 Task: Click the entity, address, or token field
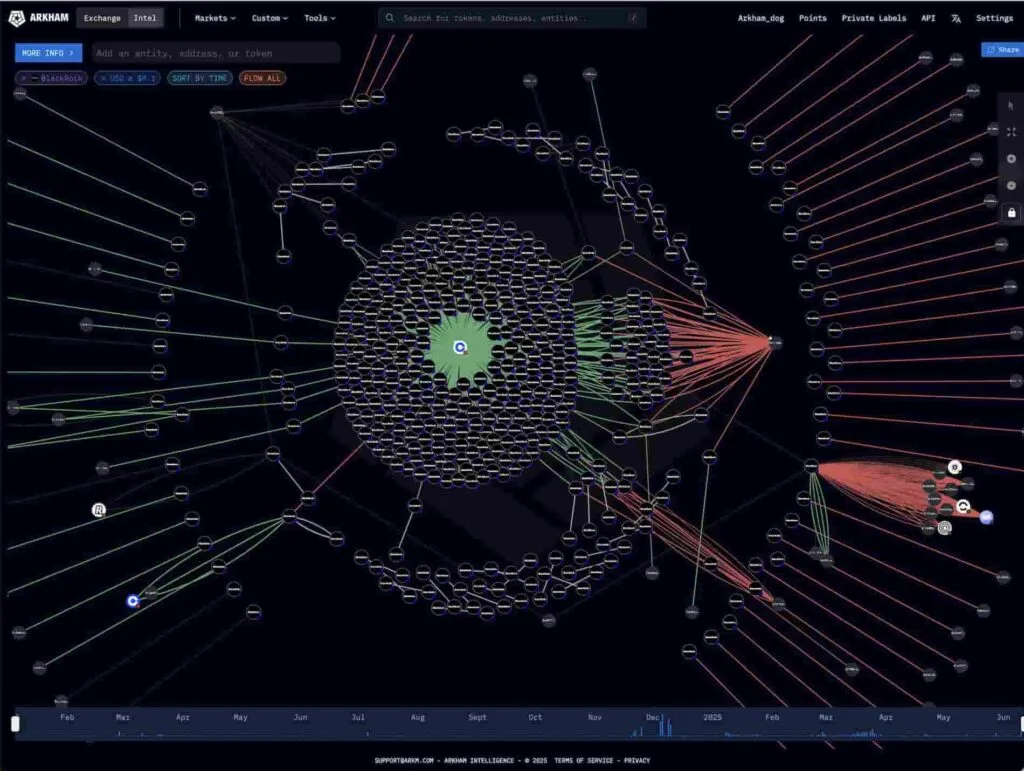point(215,53)
